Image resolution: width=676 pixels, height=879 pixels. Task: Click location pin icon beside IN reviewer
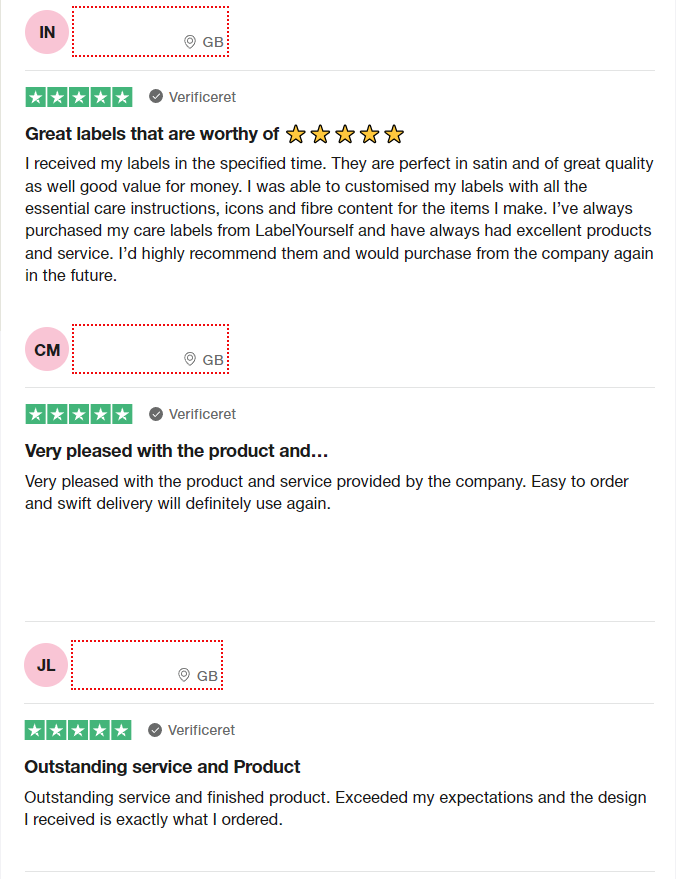coord(190,42)
